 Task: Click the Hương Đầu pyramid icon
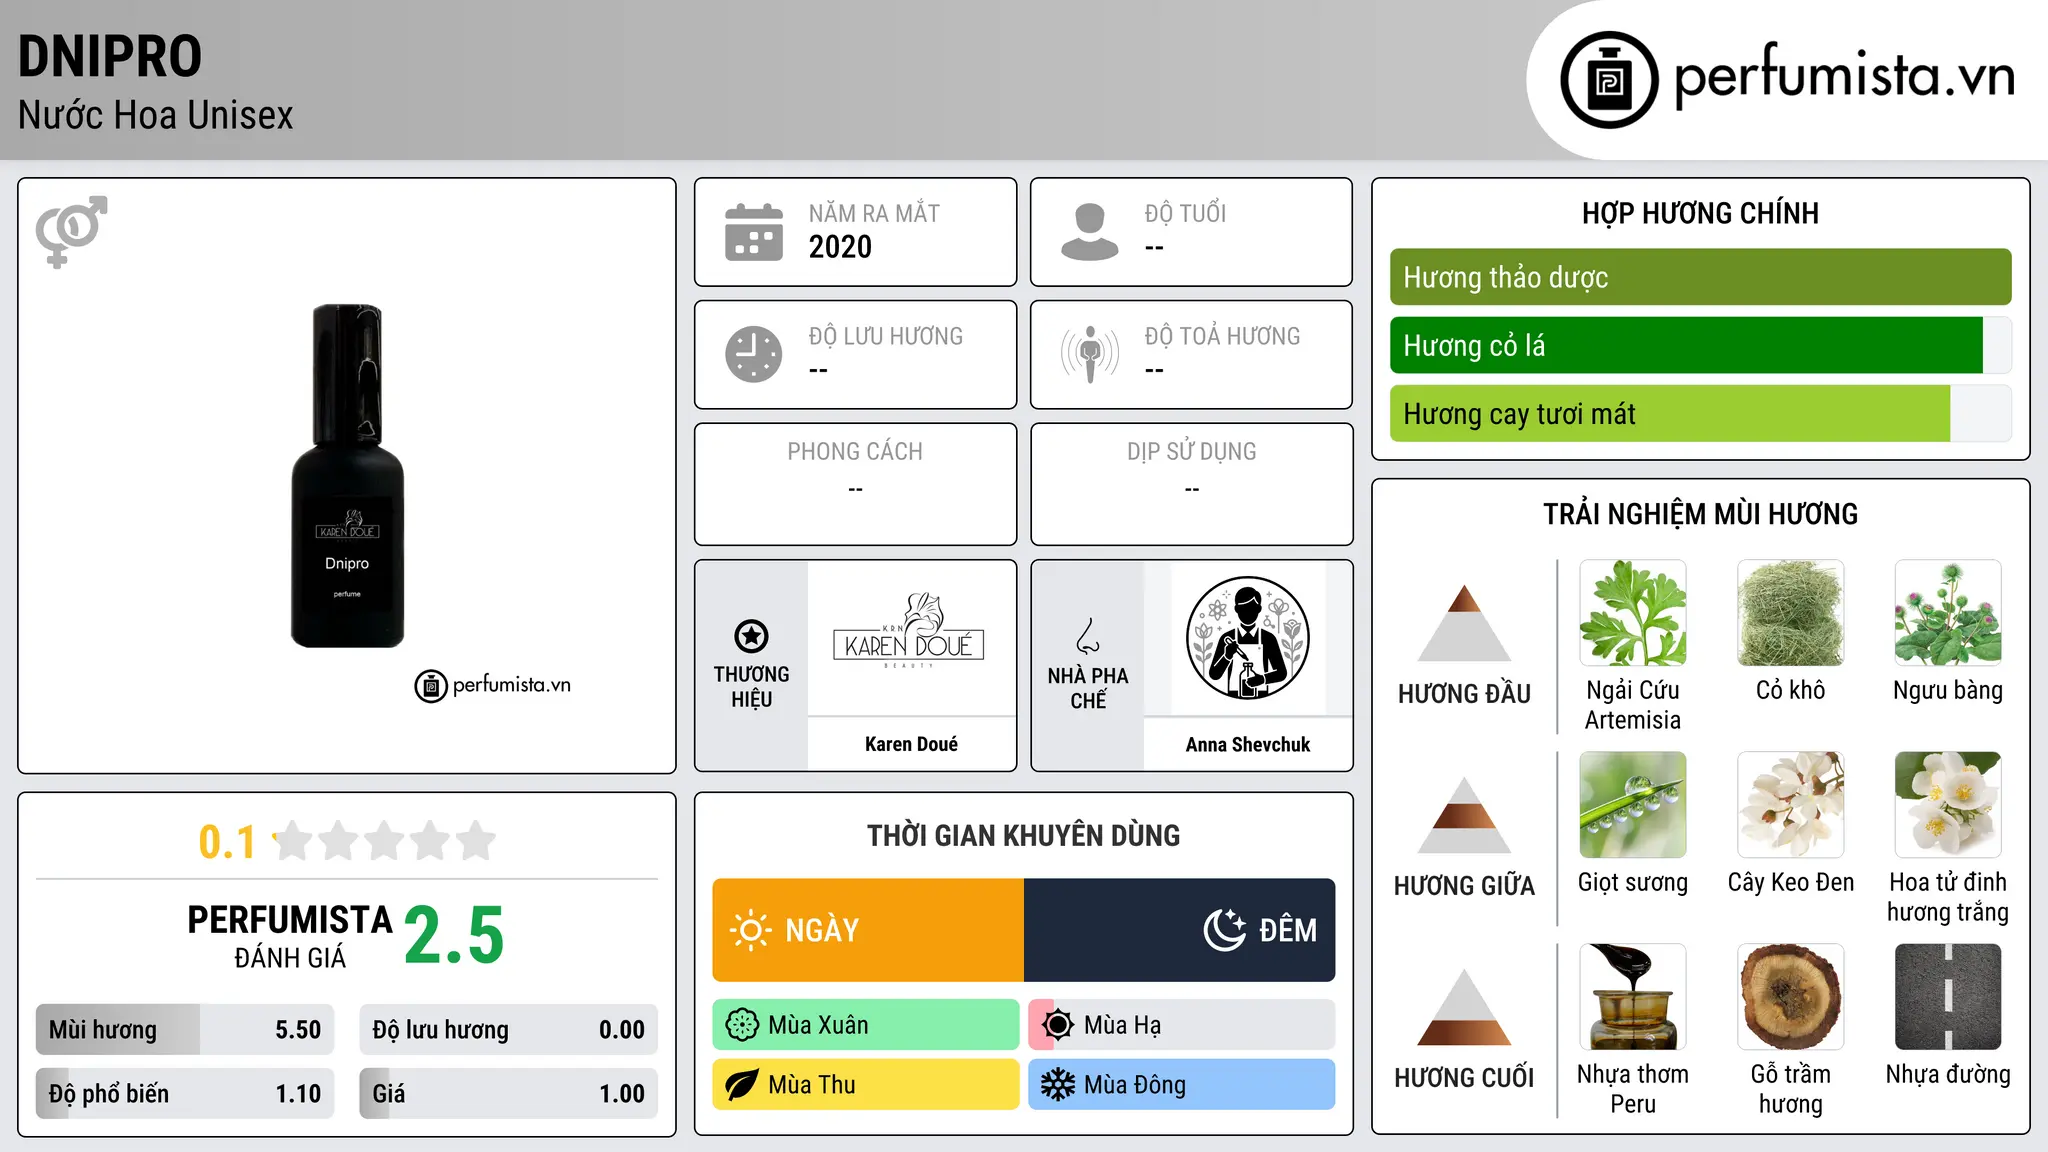1464,623
